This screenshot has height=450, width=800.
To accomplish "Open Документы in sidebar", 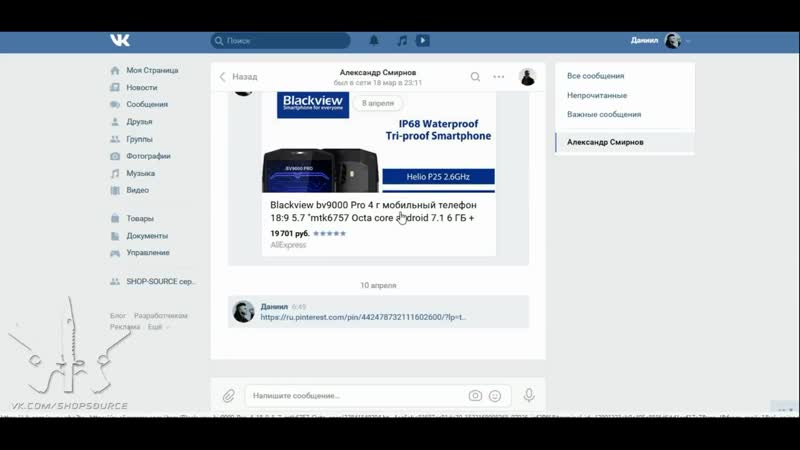I will tap(147, 236).
